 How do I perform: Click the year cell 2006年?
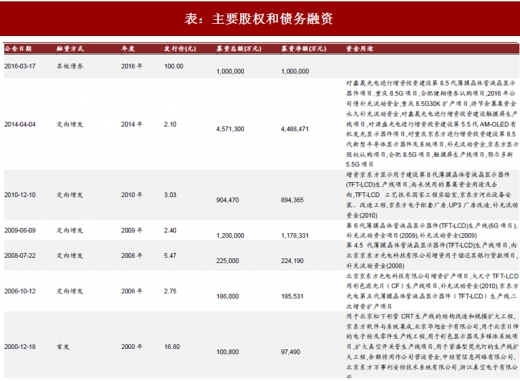(x=132, y=291)
